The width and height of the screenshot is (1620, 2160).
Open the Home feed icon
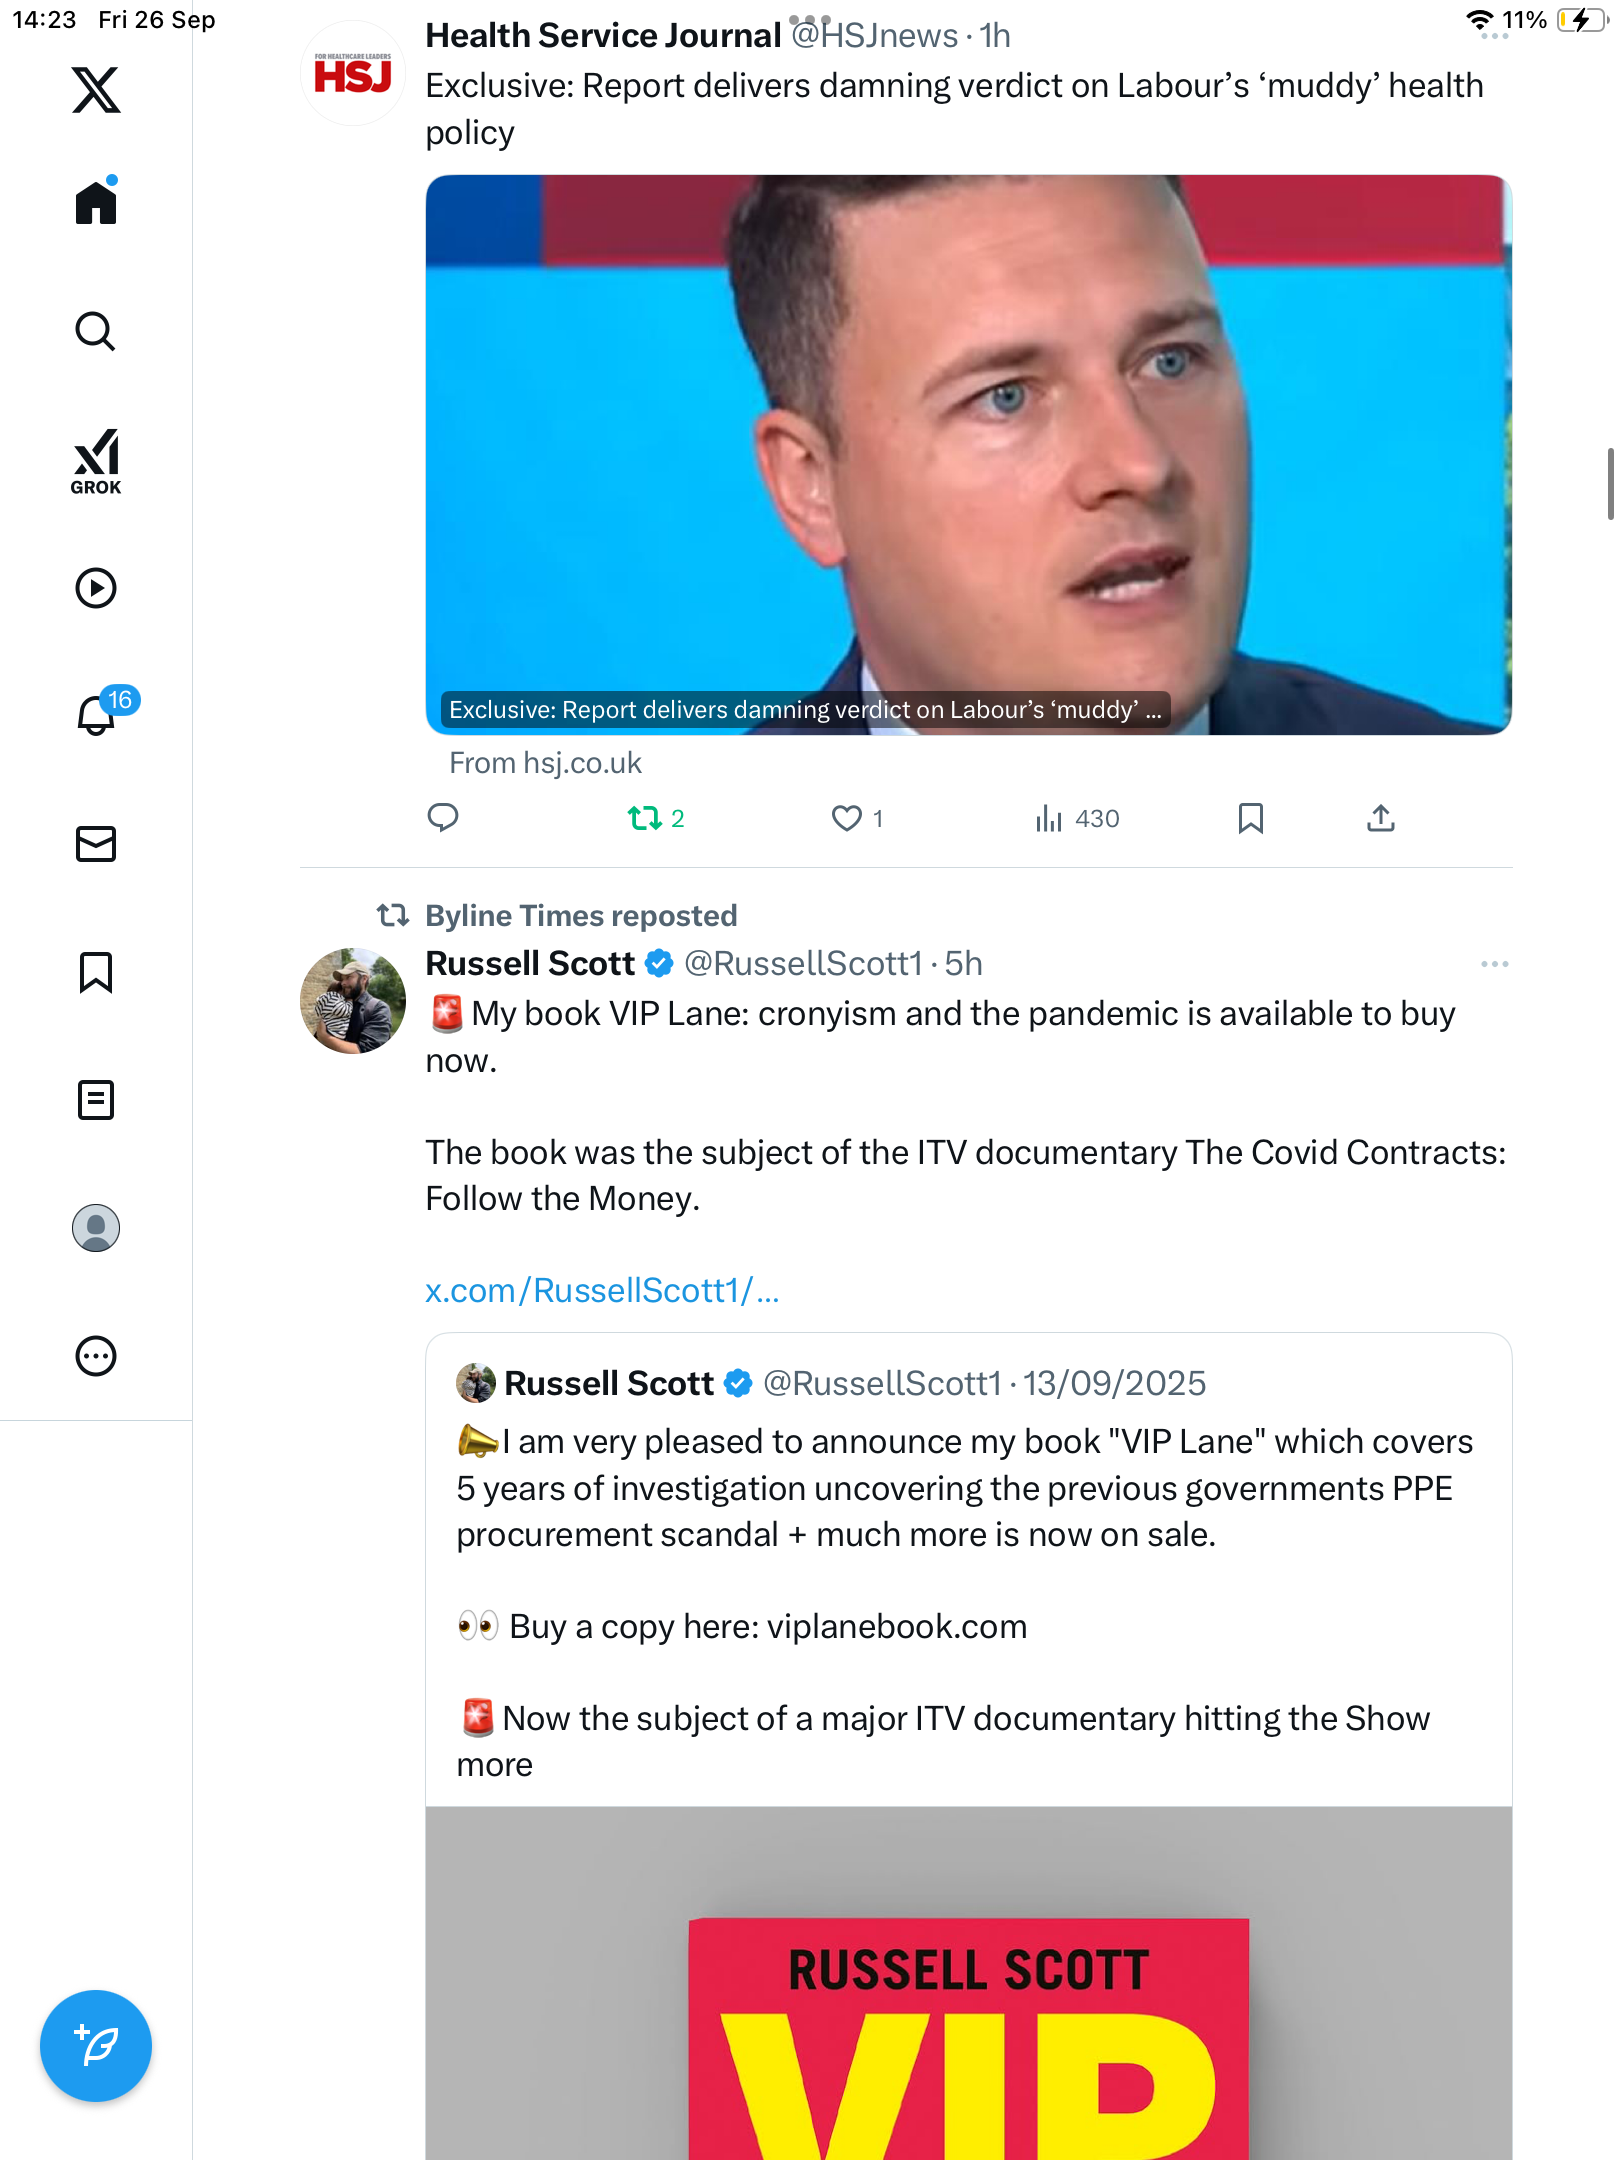(x=96, y=203)
